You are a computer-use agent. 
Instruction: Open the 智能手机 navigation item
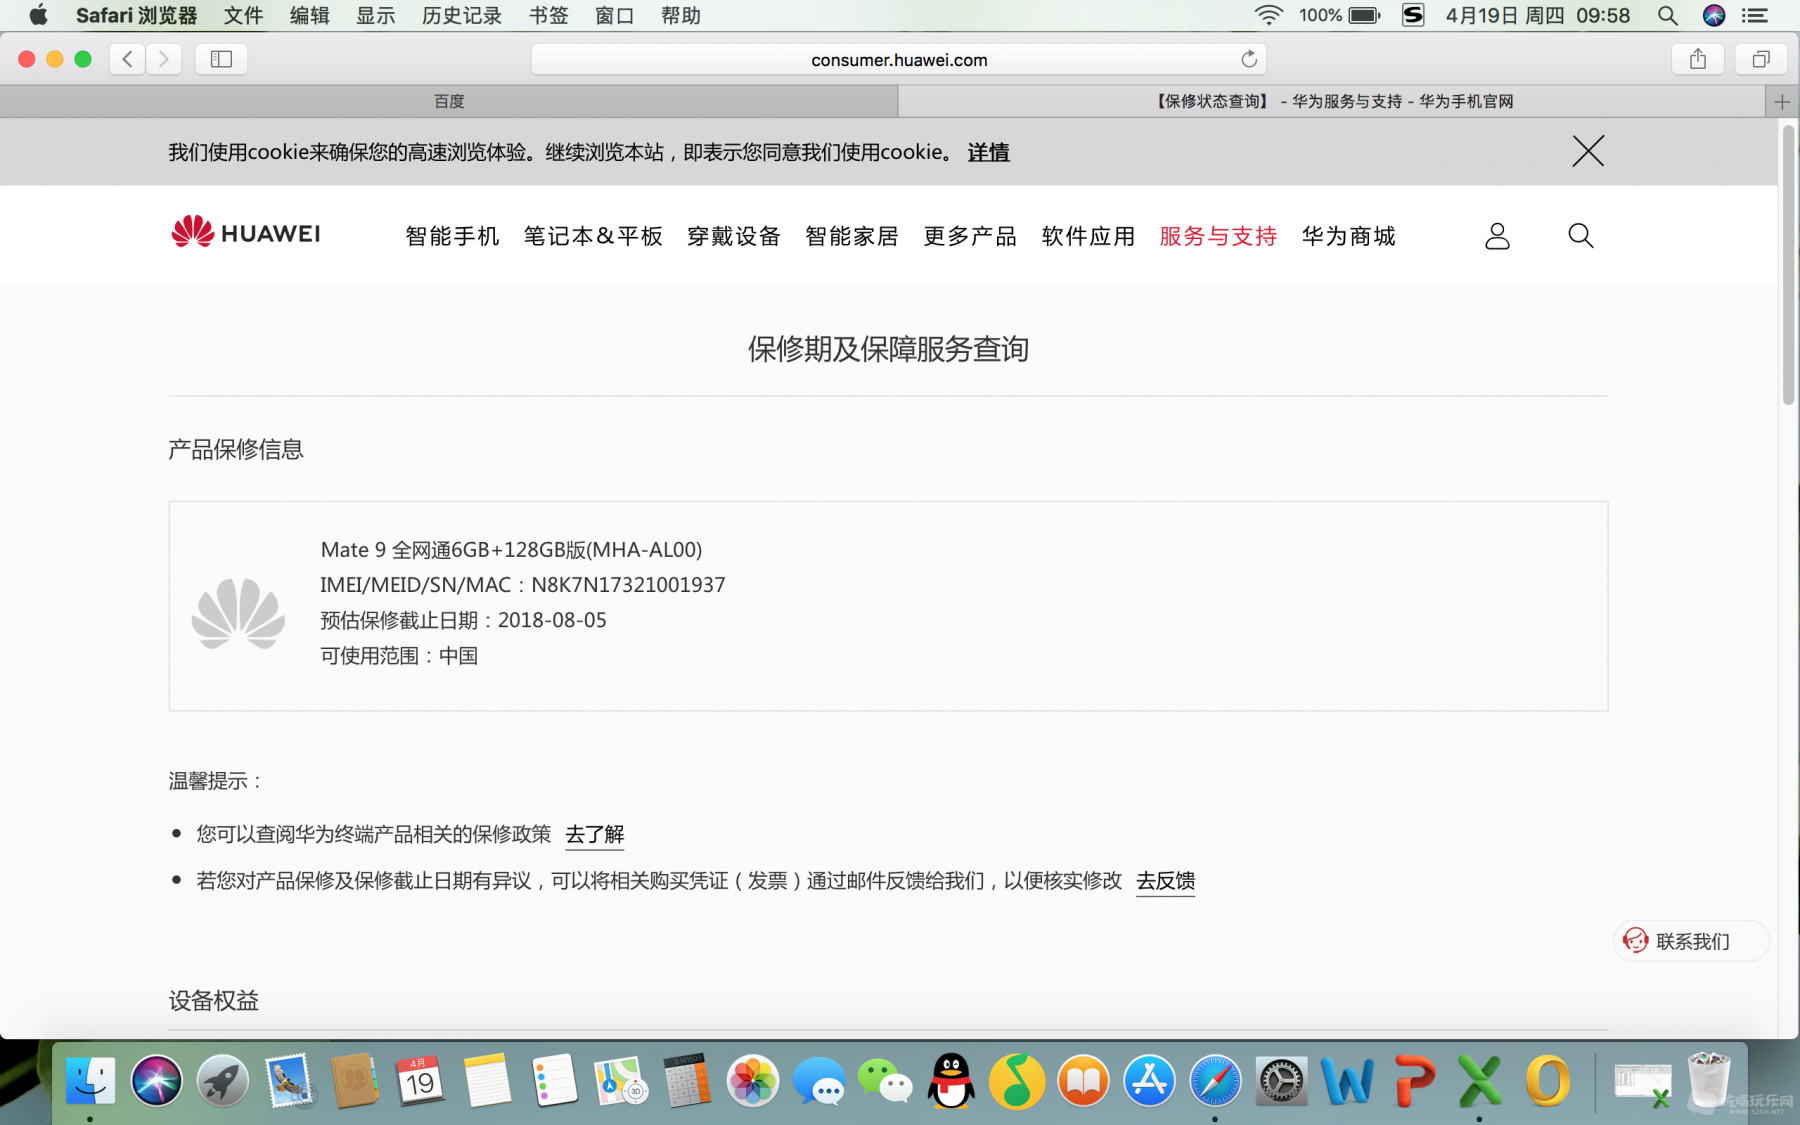[x=452, y=236]
